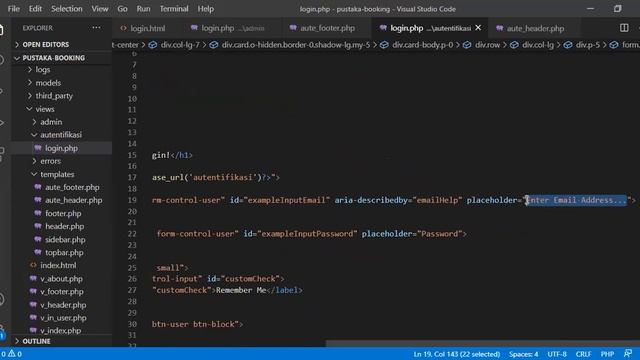This screenshot has height=360, width=640.
Task: Click the split editor icon
Action: click(x=624, y=28)
